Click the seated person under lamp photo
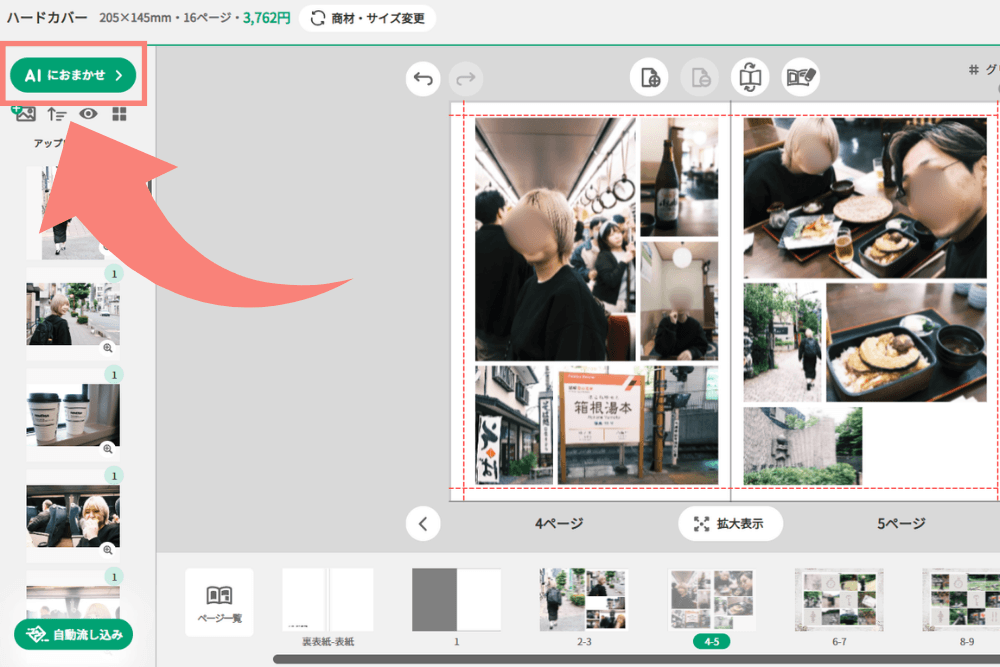 (679, 301)
